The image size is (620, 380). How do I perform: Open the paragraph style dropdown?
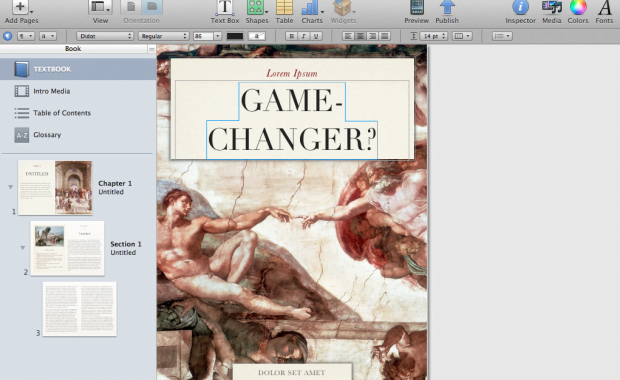[26, 36]
